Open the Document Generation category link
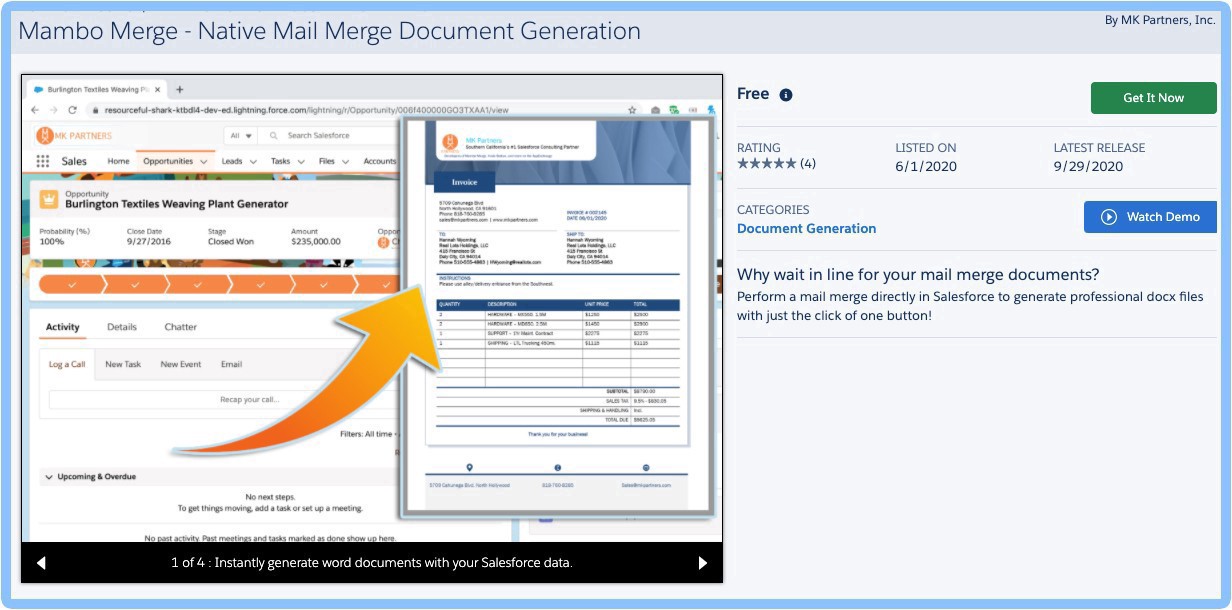Viewport: 1232px width, 610px height. (x=806, y=228)
